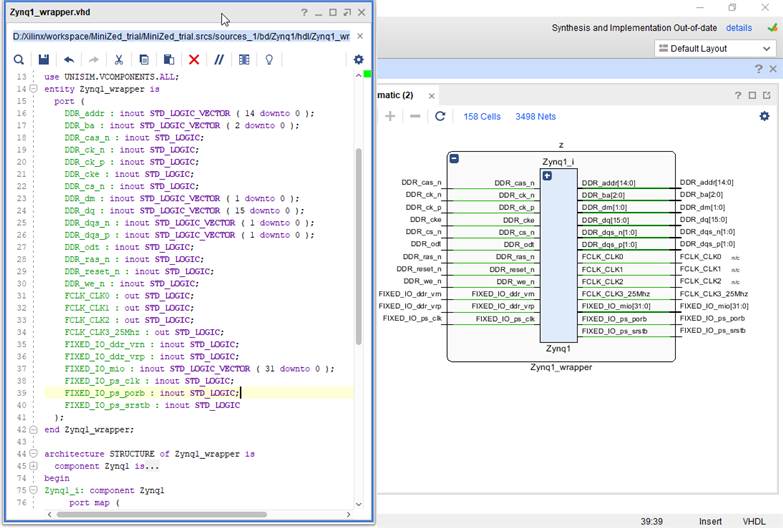Collapse architecture STRUCTURE fold
Screen dimensions: 783x528
point(33,454)
